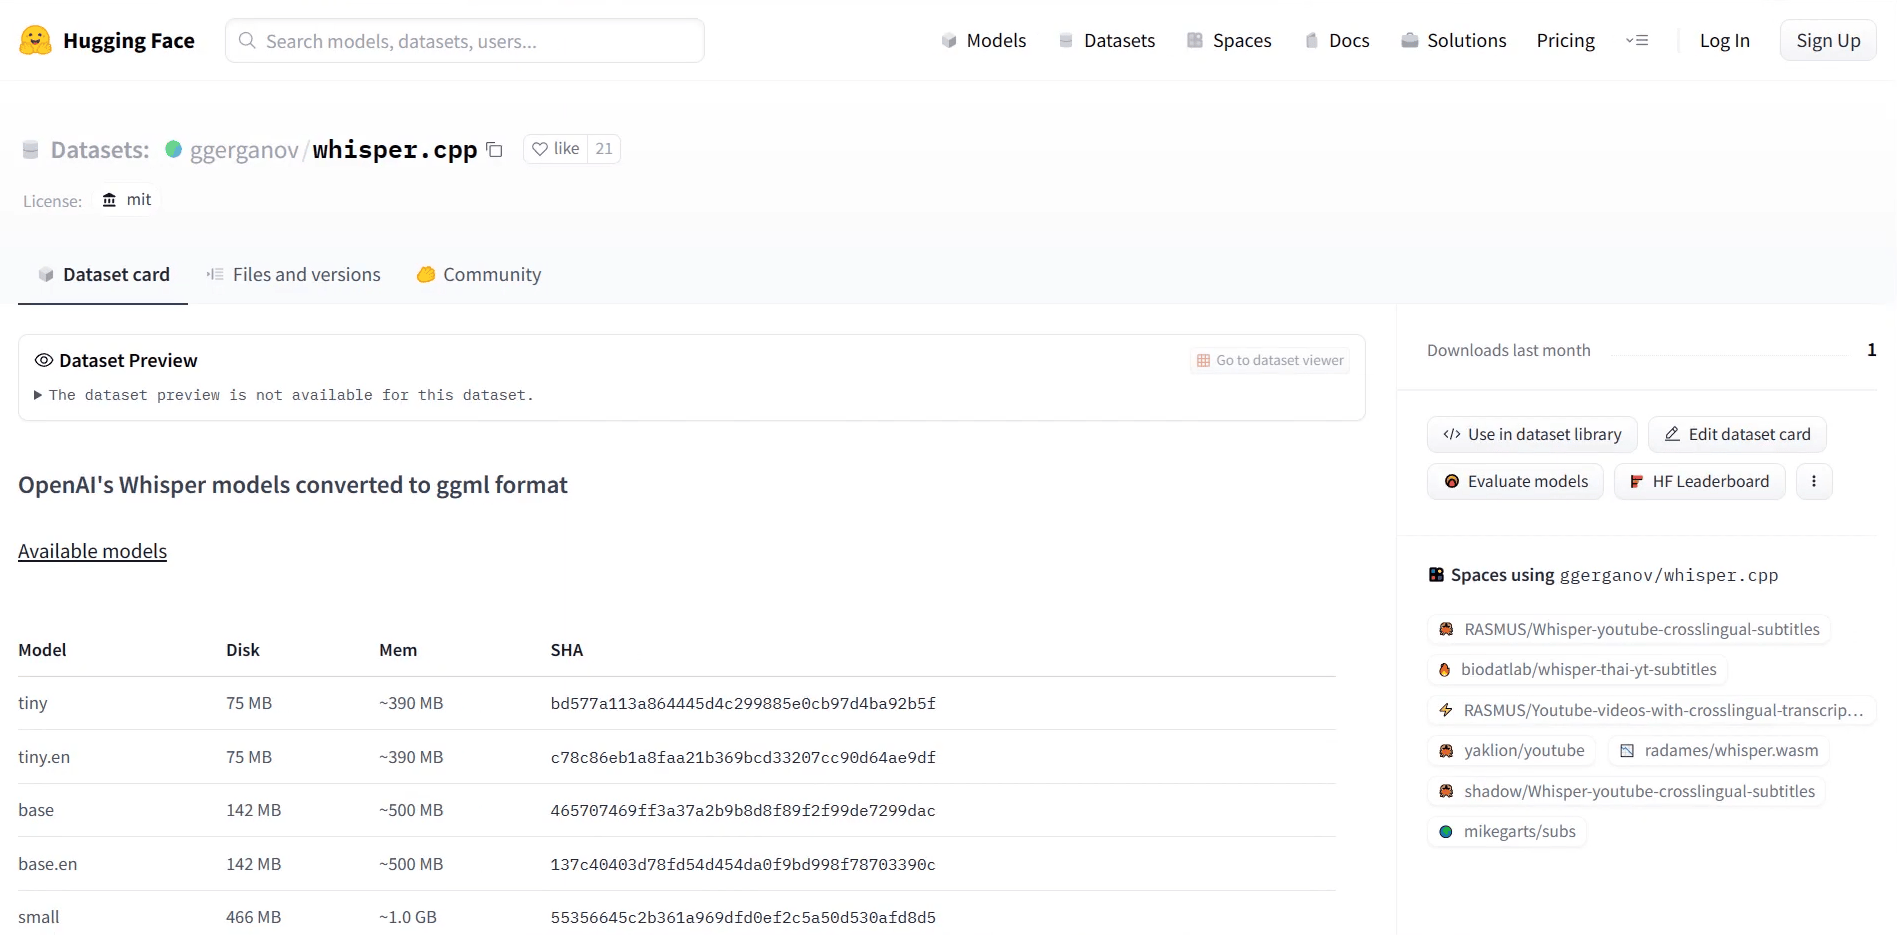The height and width of the screenshot is (935, 1897).
Task: Click the Hugging Face emoji logo
Action: click(x=35, y=40)
